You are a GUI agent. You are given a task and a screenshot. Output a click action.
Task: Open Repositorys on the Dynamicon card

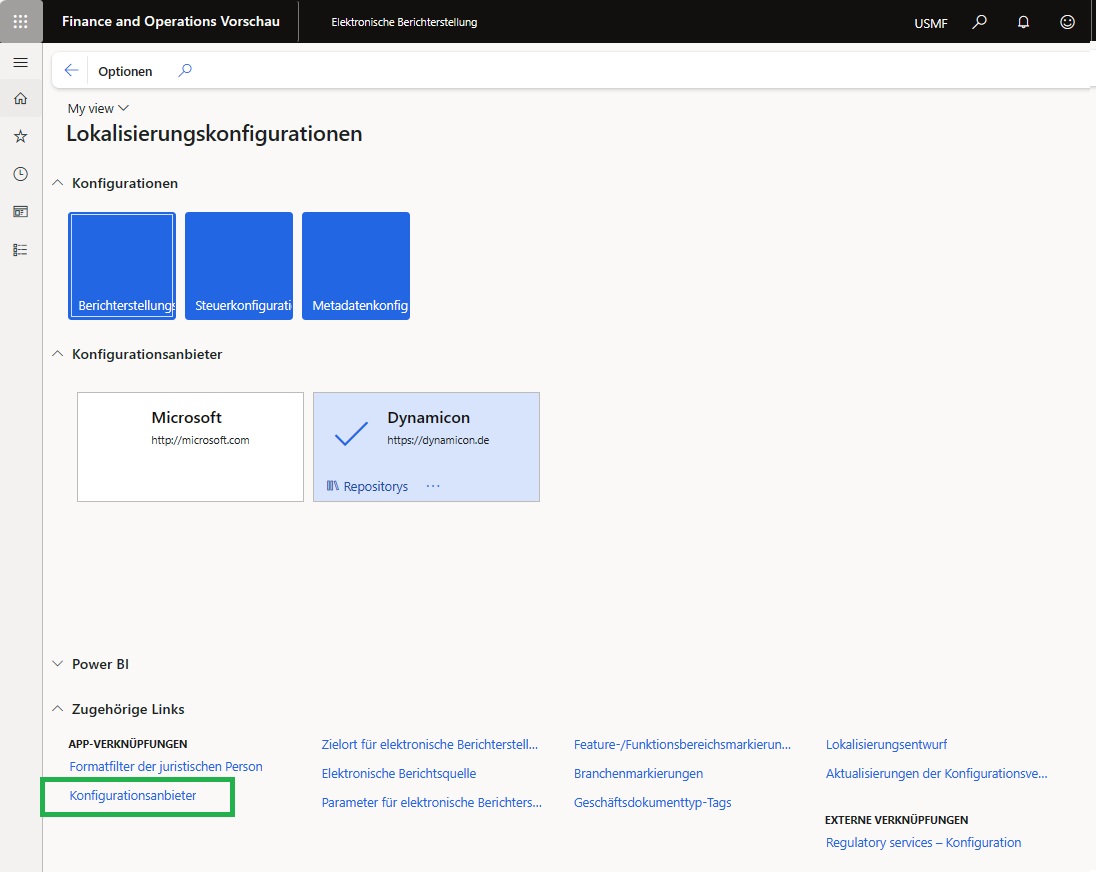(367, 487)
